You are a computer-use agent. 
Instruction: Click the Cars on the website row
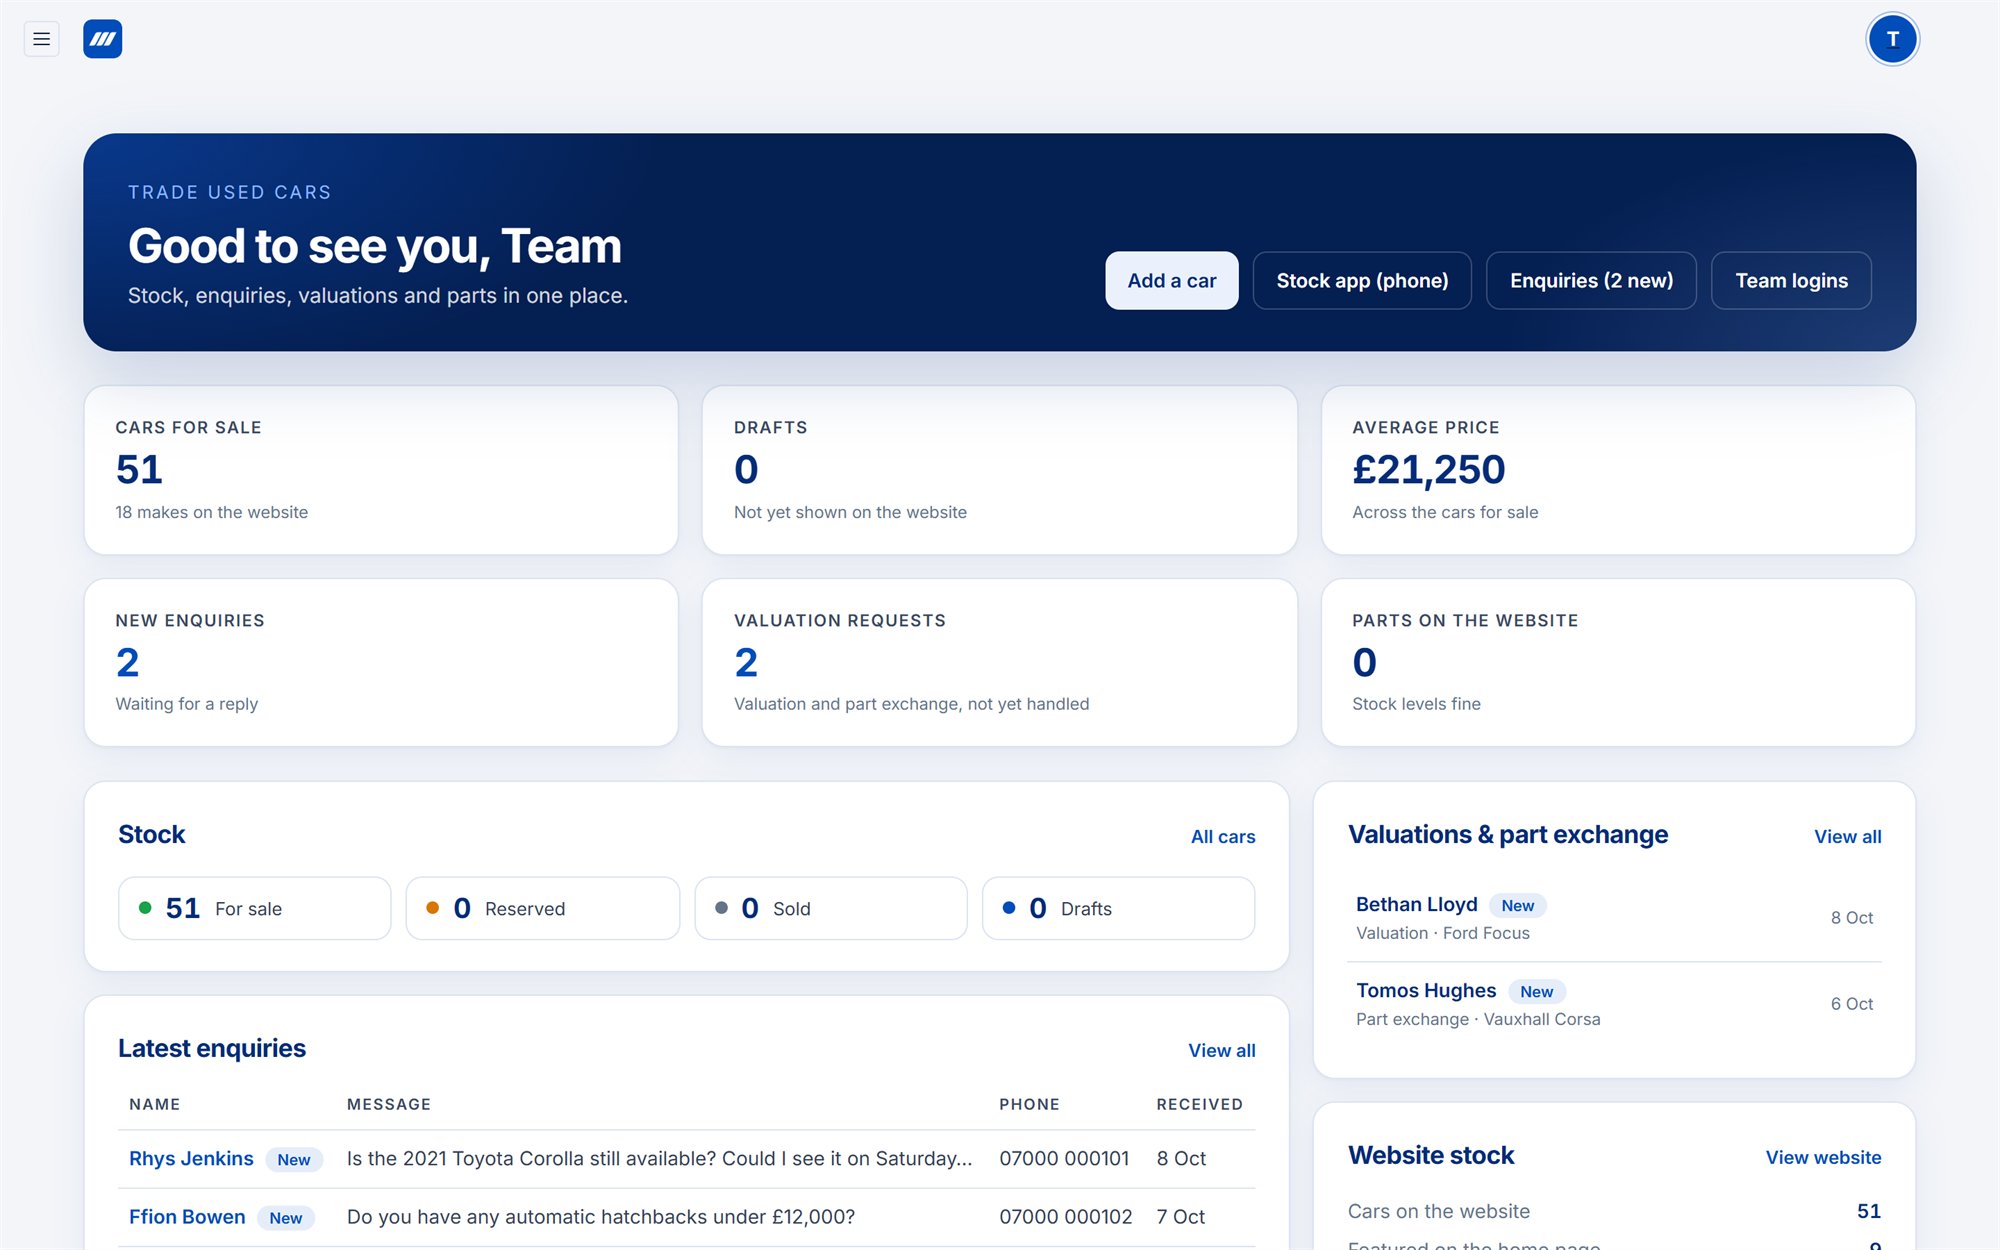point(1614,1212)
